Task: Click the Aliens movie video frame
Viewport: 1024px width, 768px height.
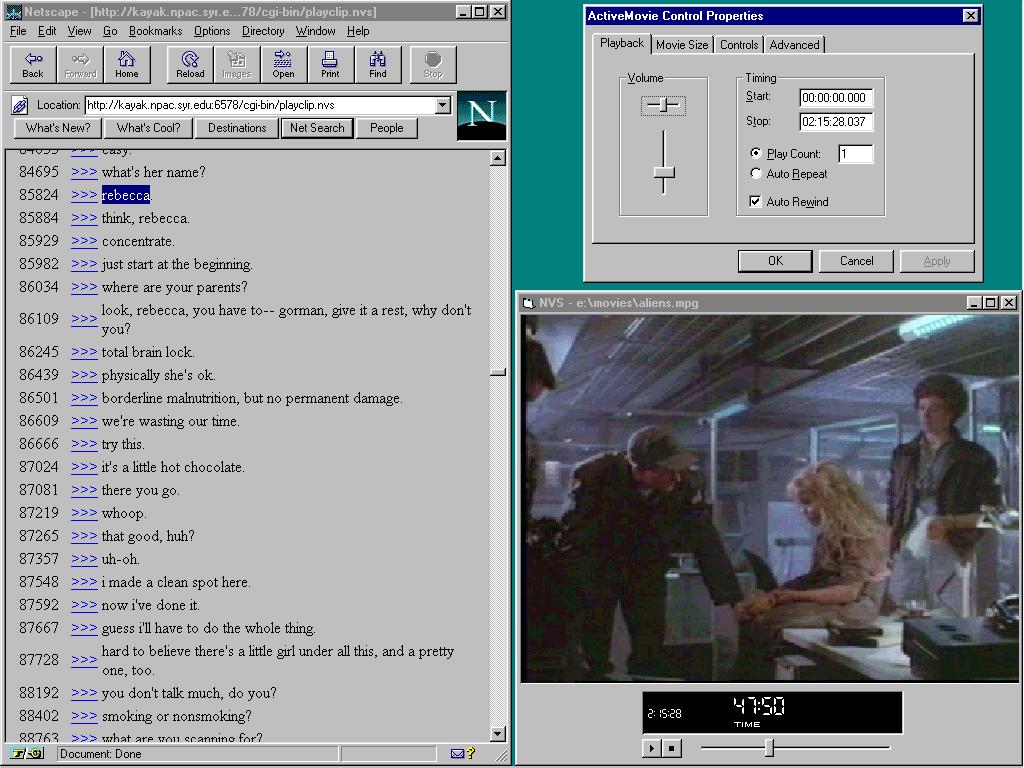Action: point(770,499)
